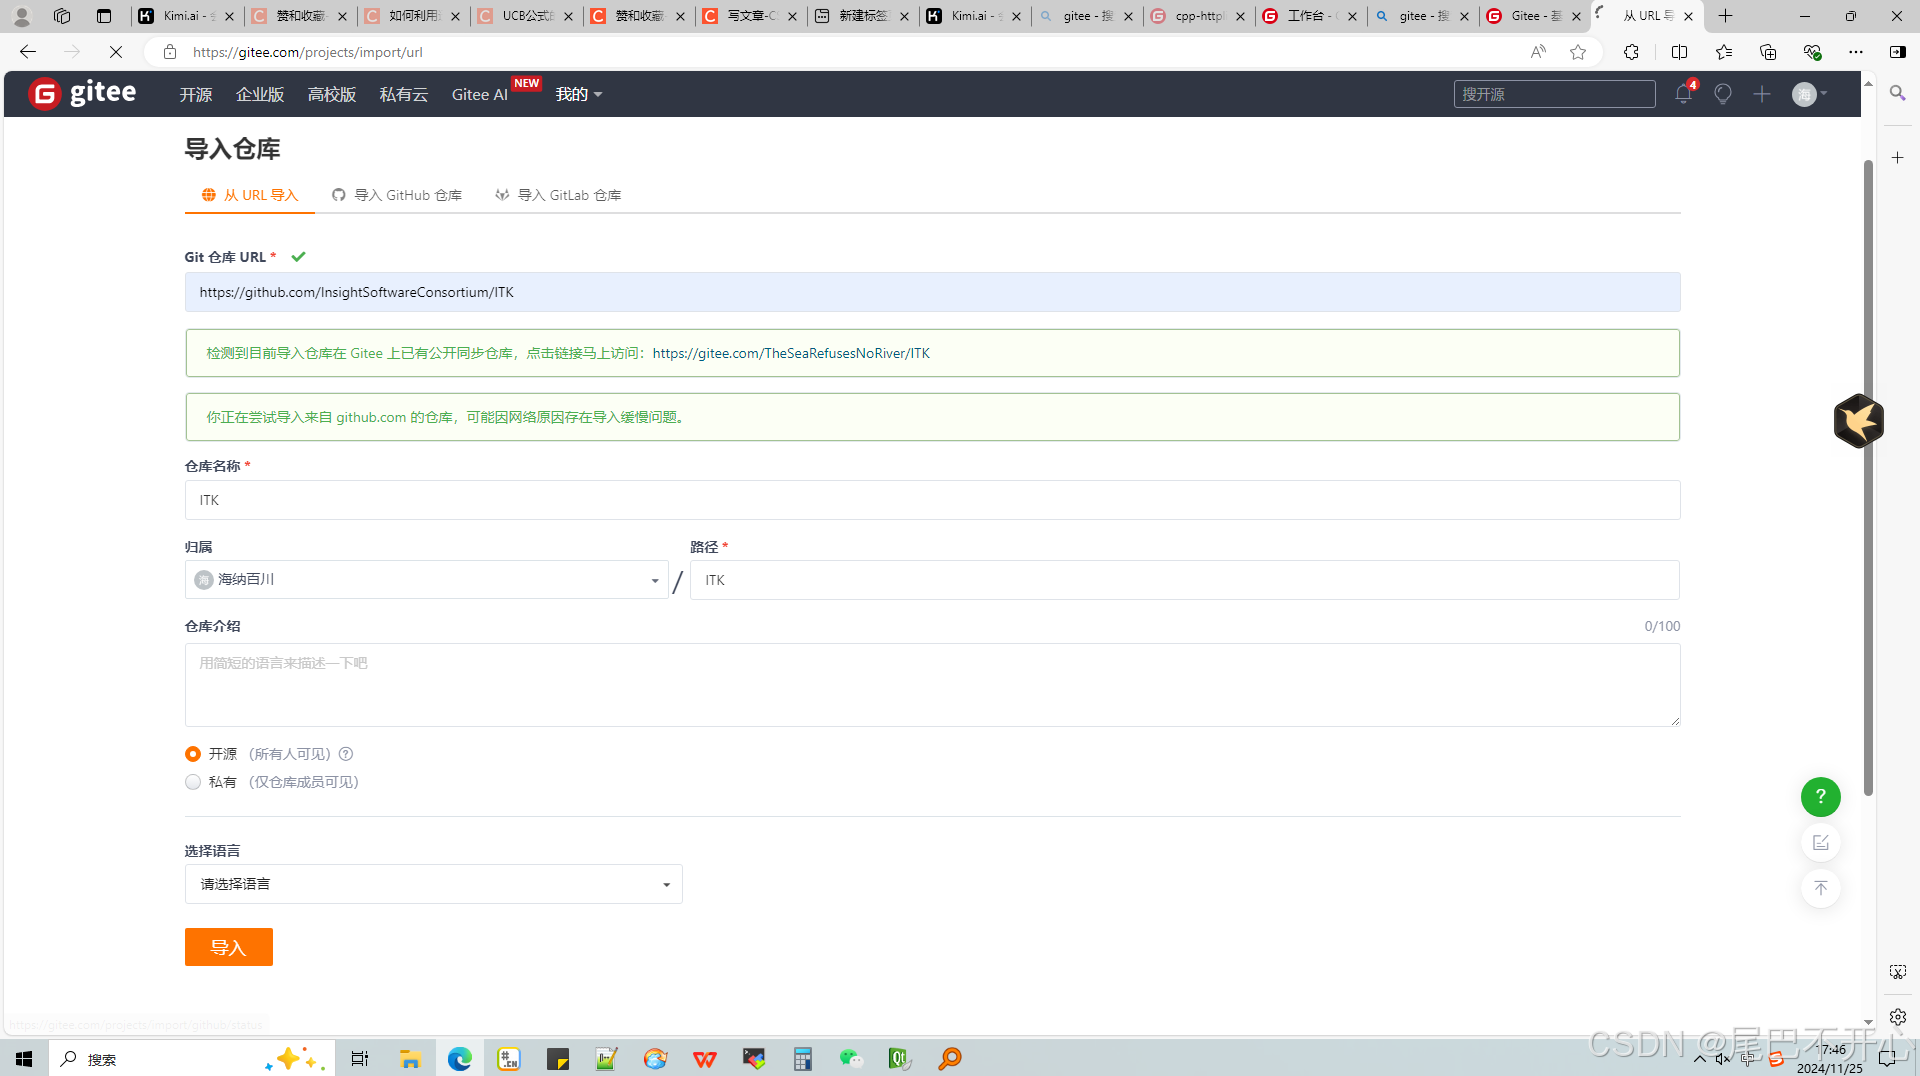Open the 企业版 navigation item
This screenshot has height=1076, width=1920.
[260, 94]
